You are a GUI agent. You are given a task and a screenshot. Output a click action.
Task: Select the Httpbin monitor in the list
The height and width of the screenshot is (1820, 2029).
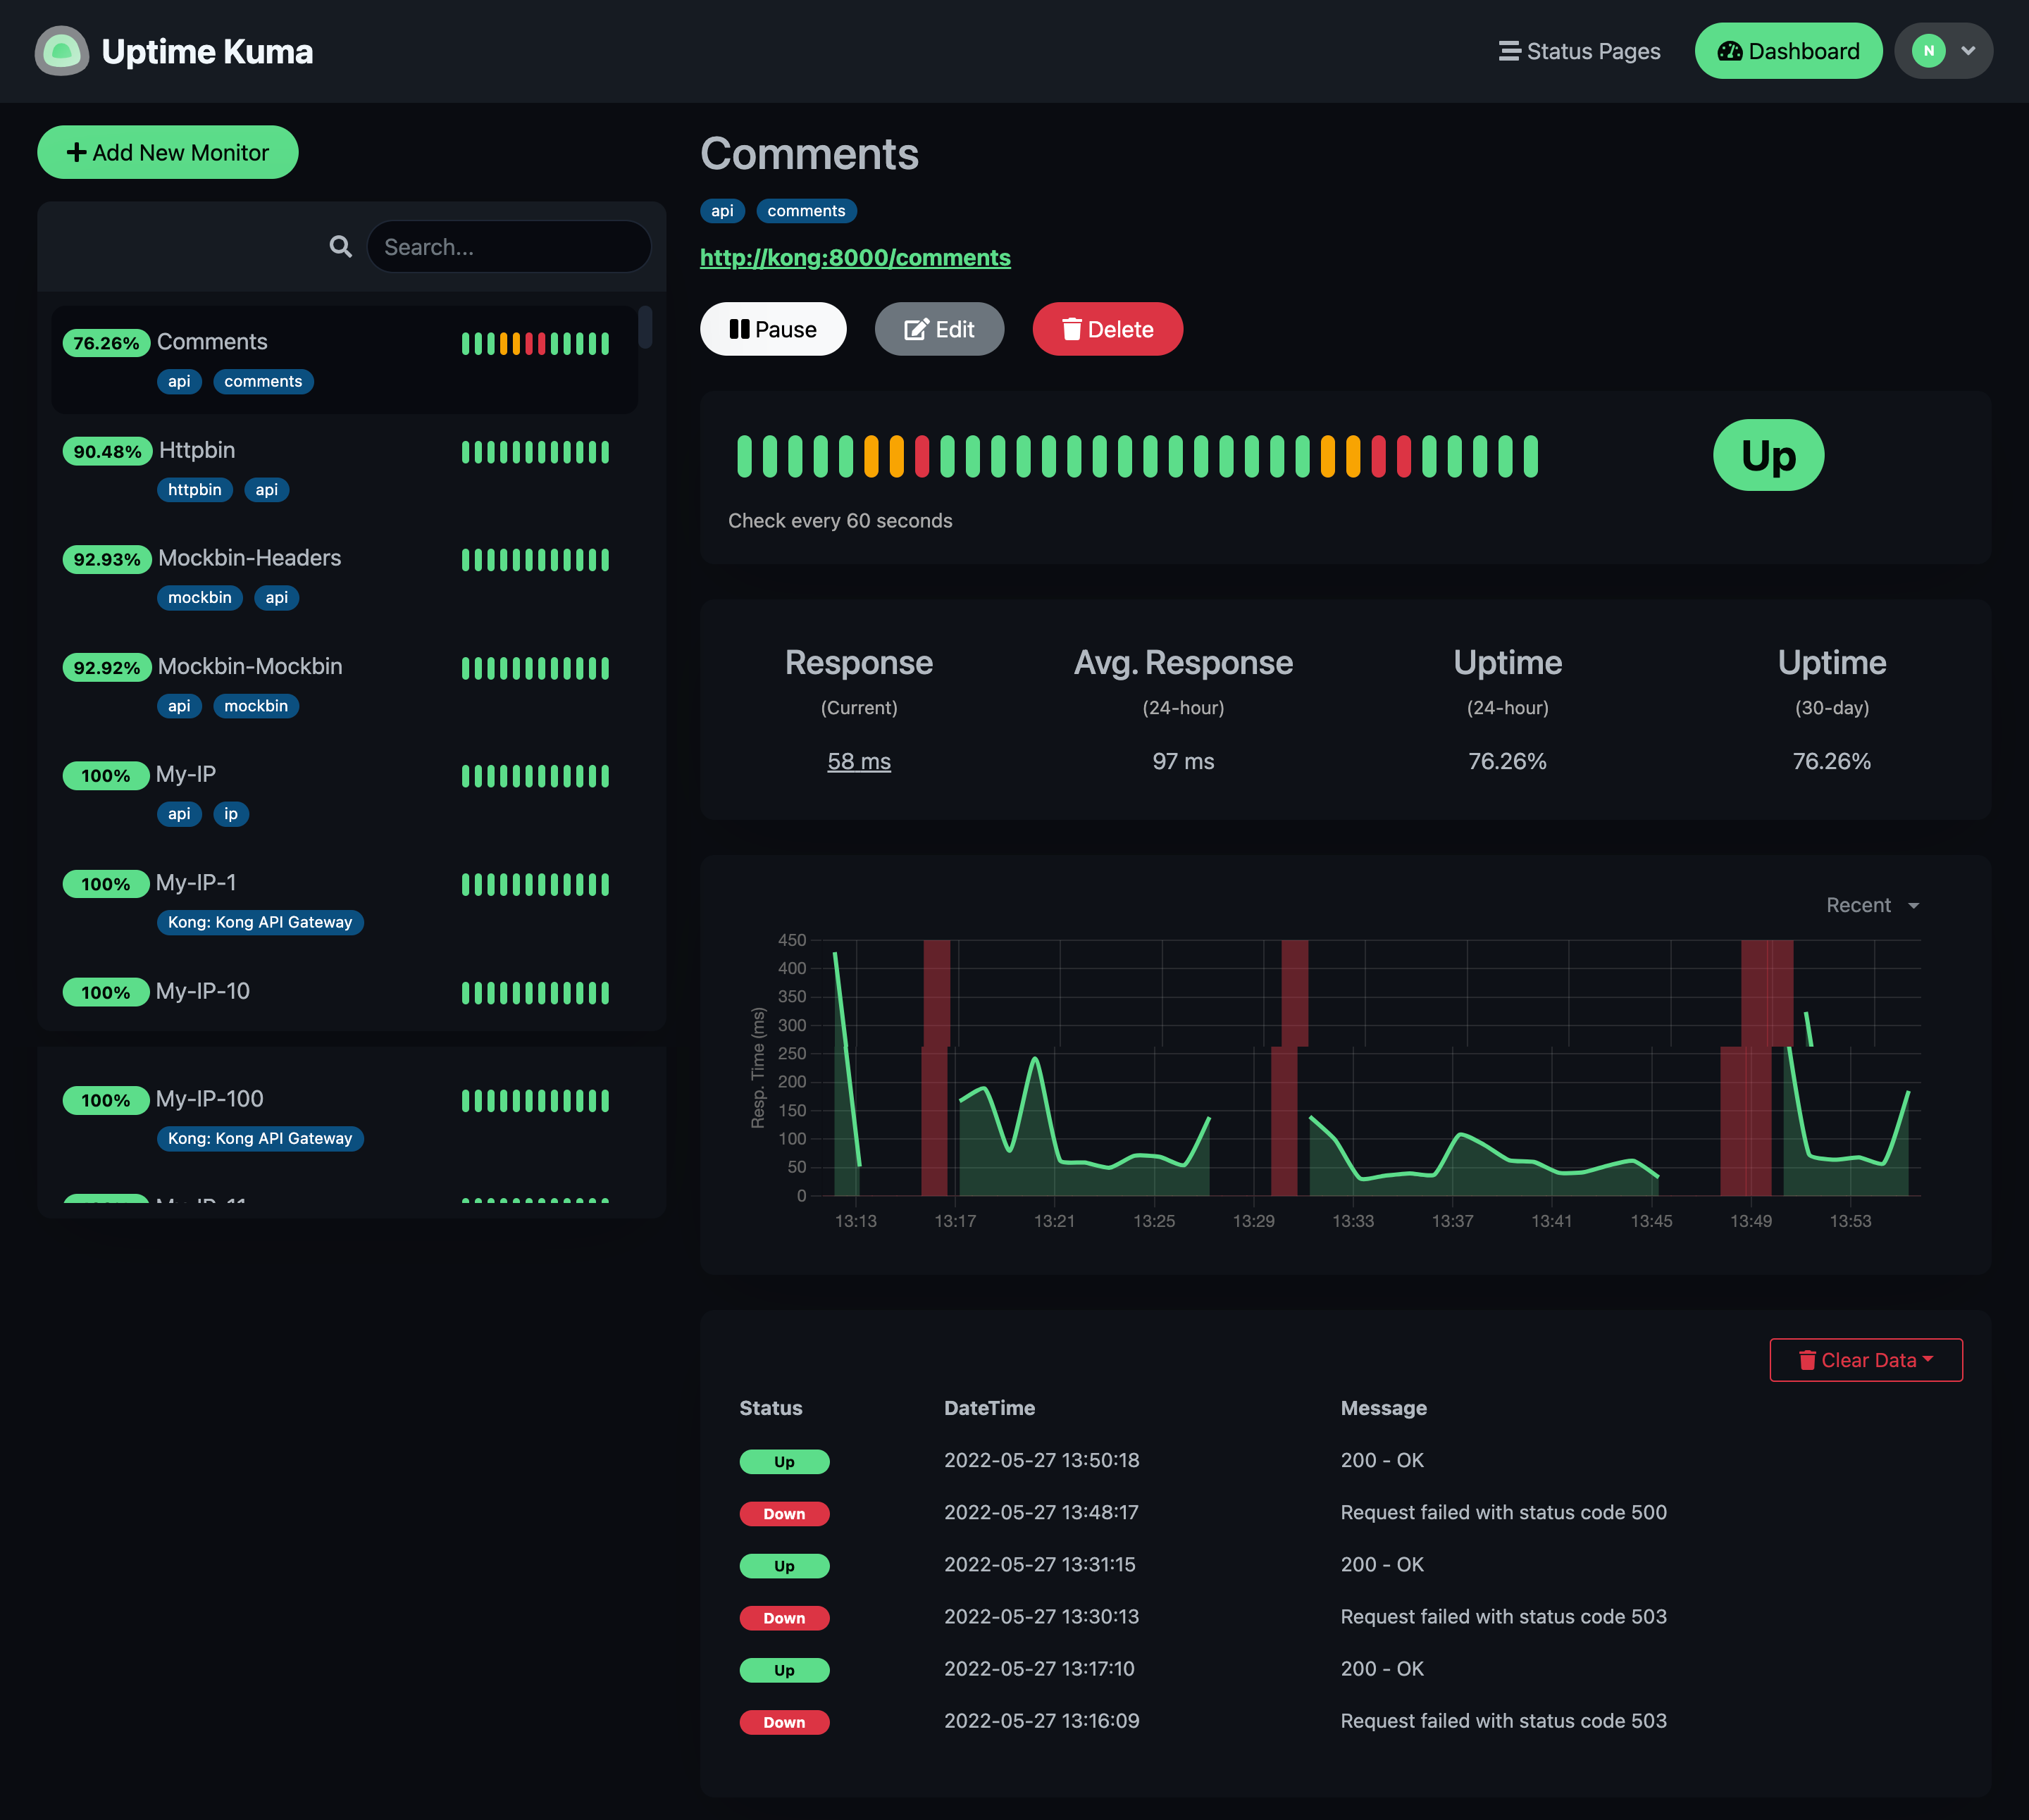(197, 451)
